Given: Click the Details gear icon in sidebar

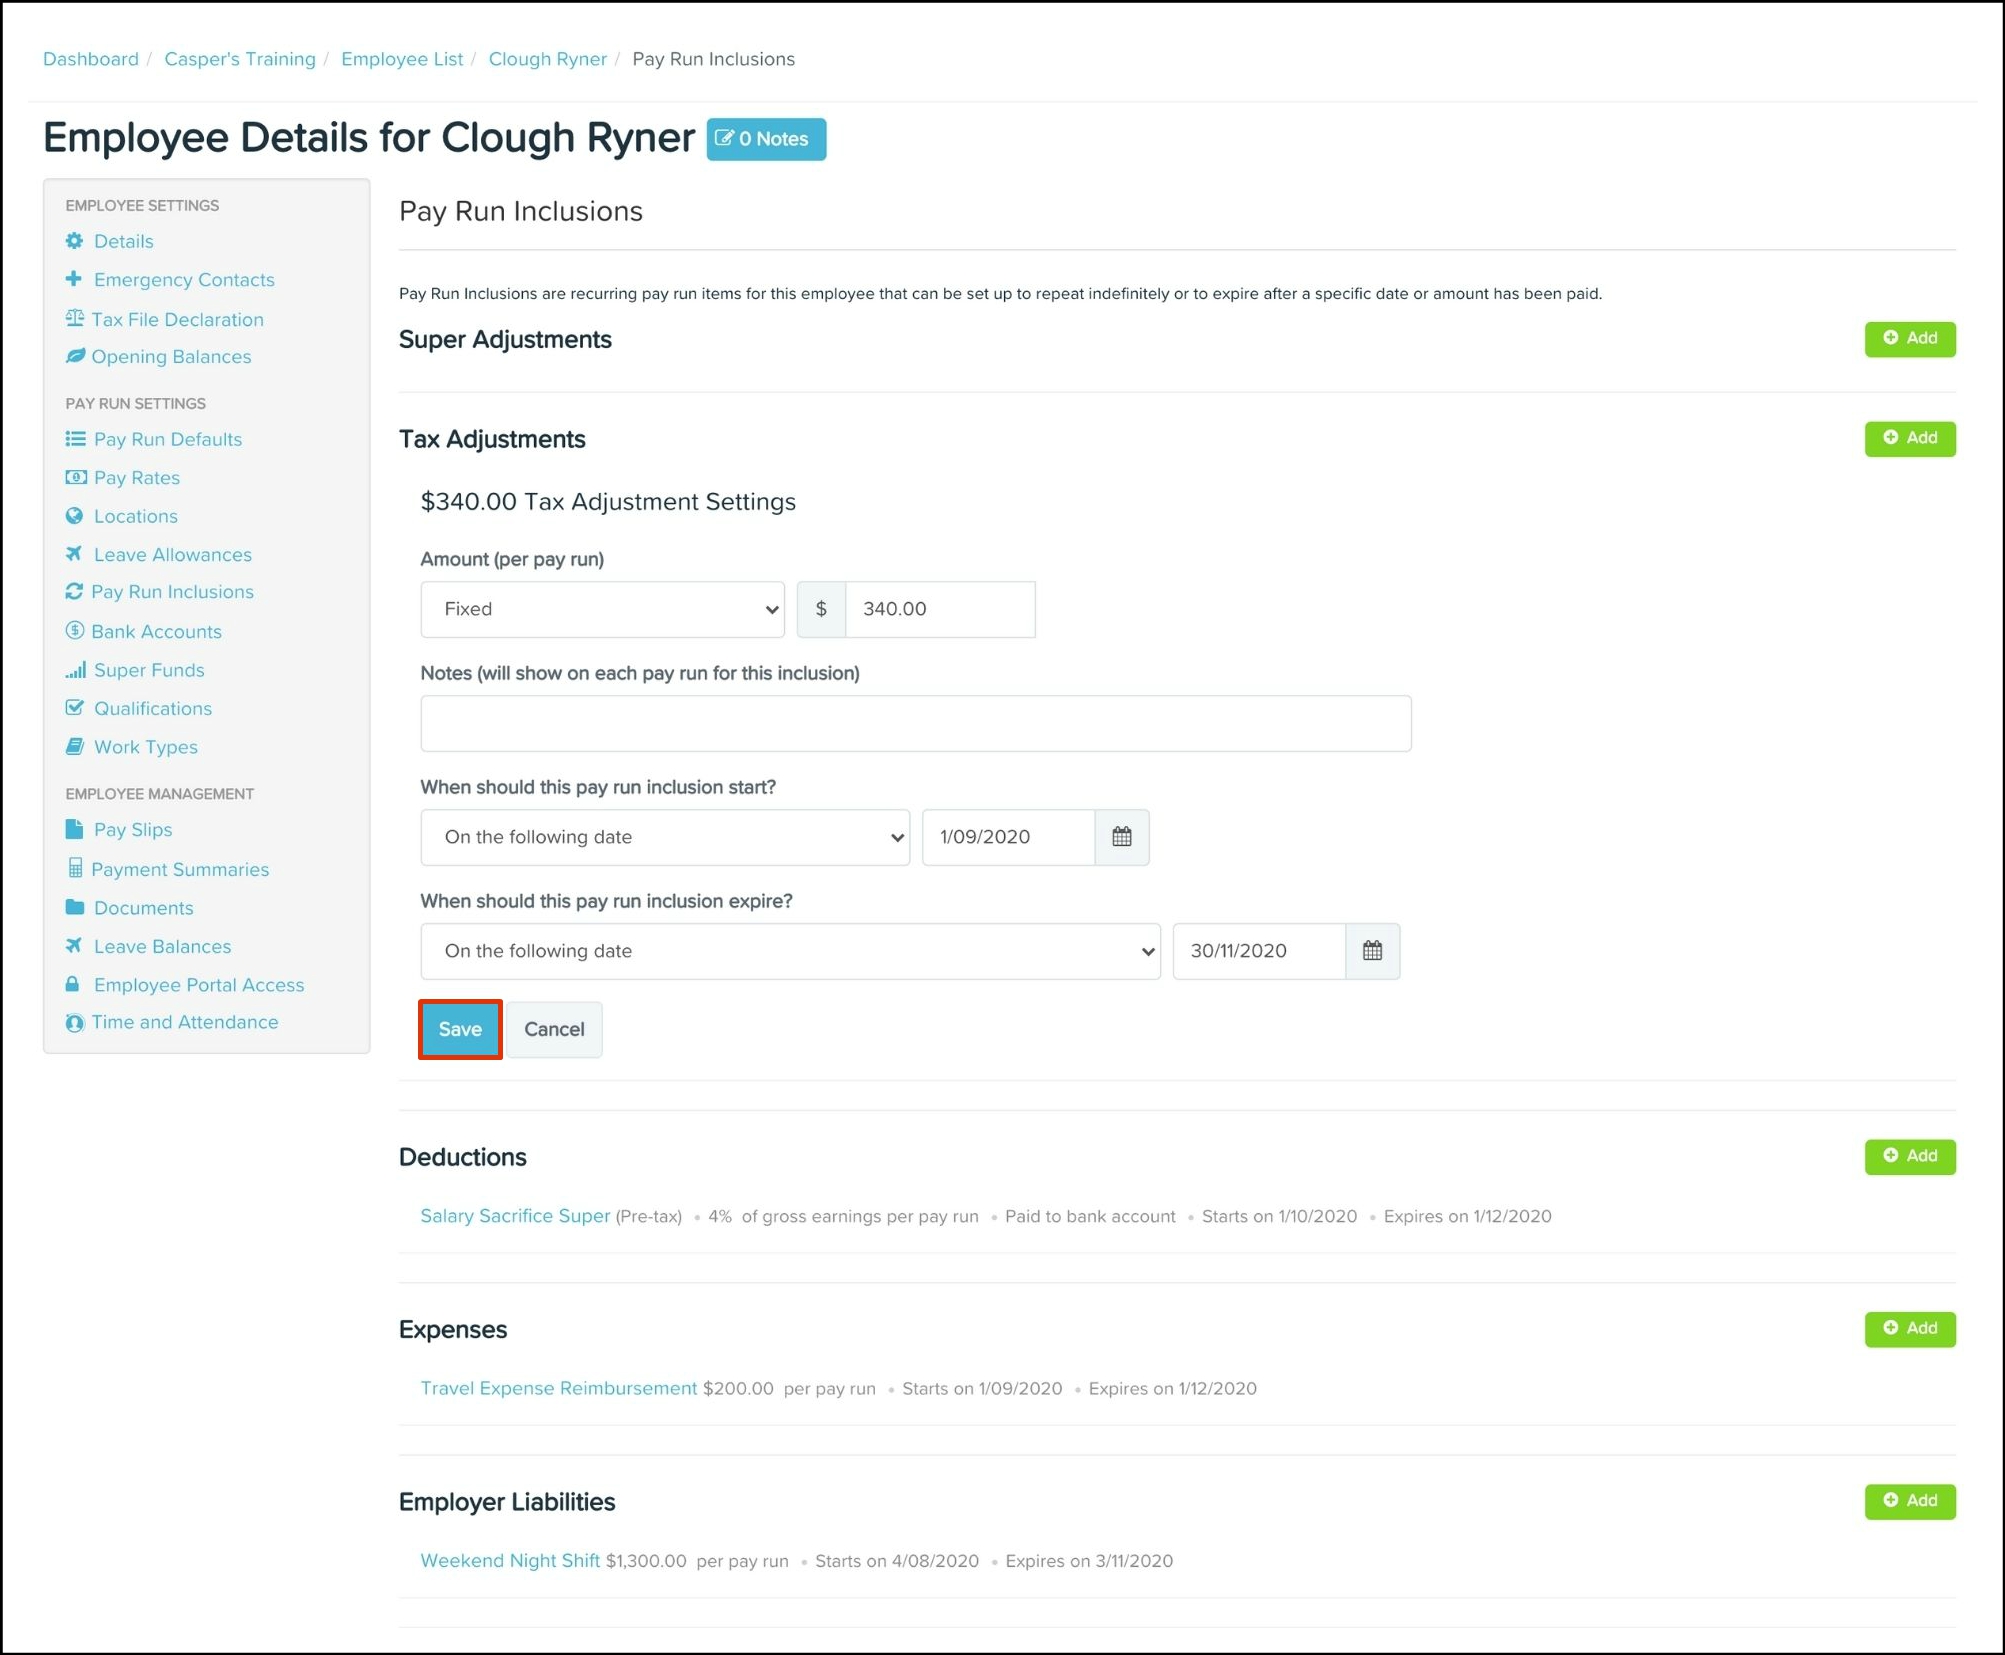Looking at the screenshot, I should (75, 241).
